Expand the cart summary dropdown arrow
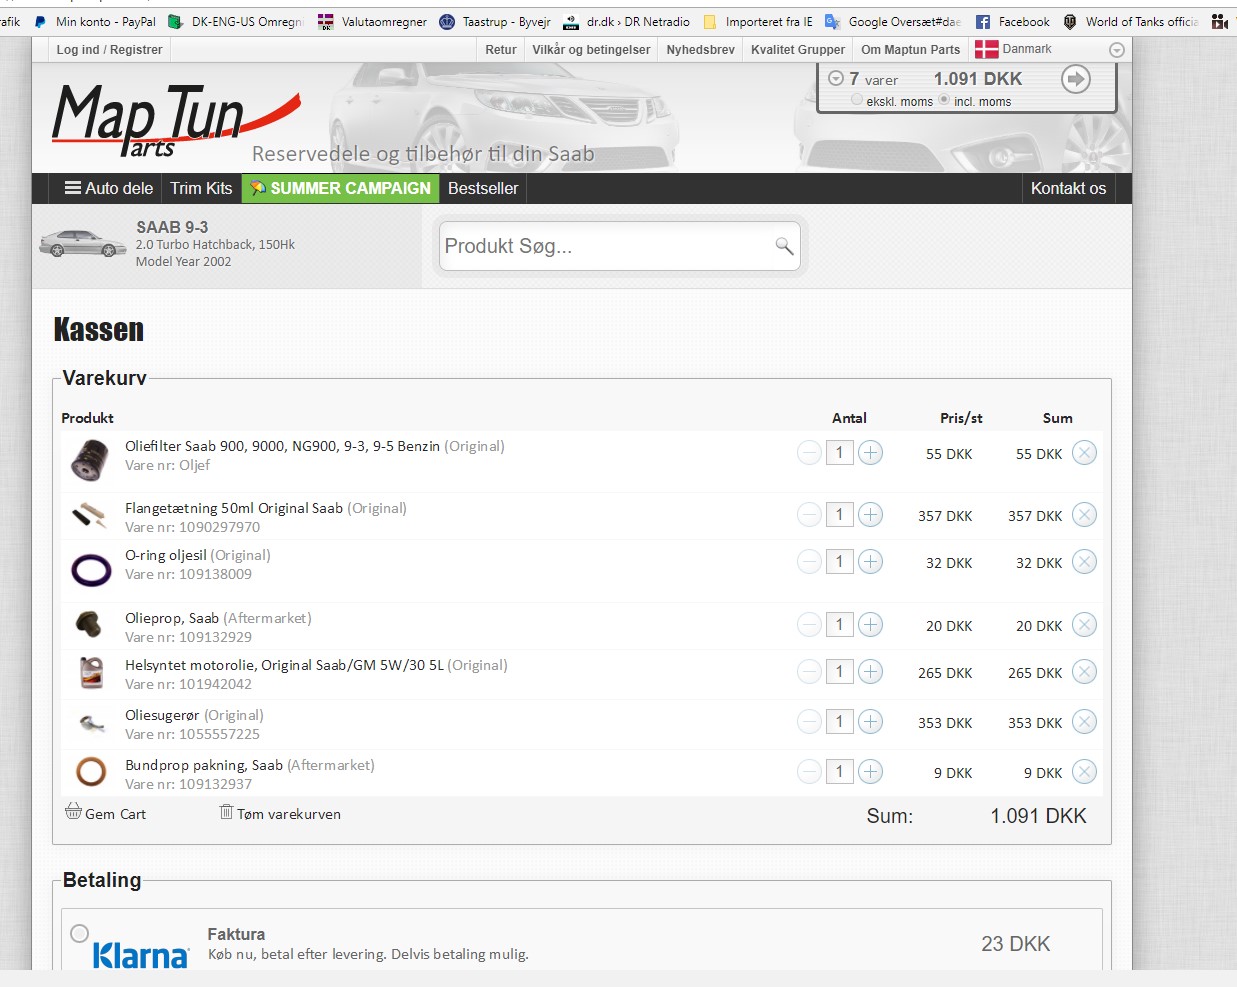The image size is (1237, 987). [836, 78]
